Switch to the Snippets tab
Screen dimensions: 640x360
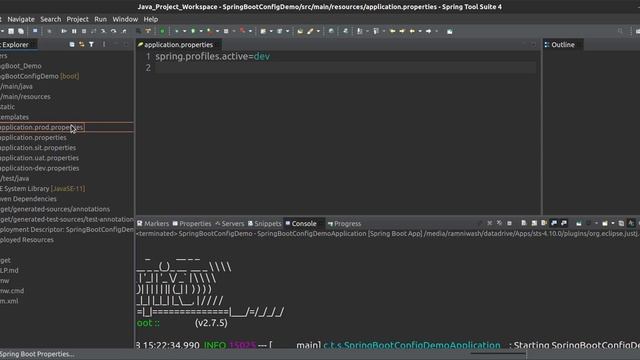tap(264, 224)
